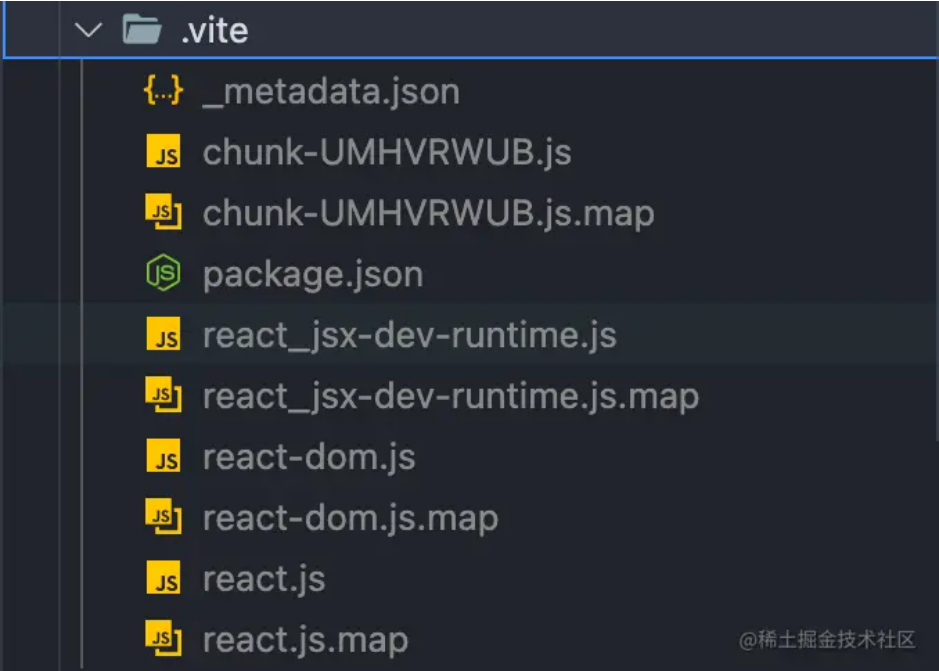
Task: Click JS icon beside react_jsx-dev-runtime.js
Action: 164,335
